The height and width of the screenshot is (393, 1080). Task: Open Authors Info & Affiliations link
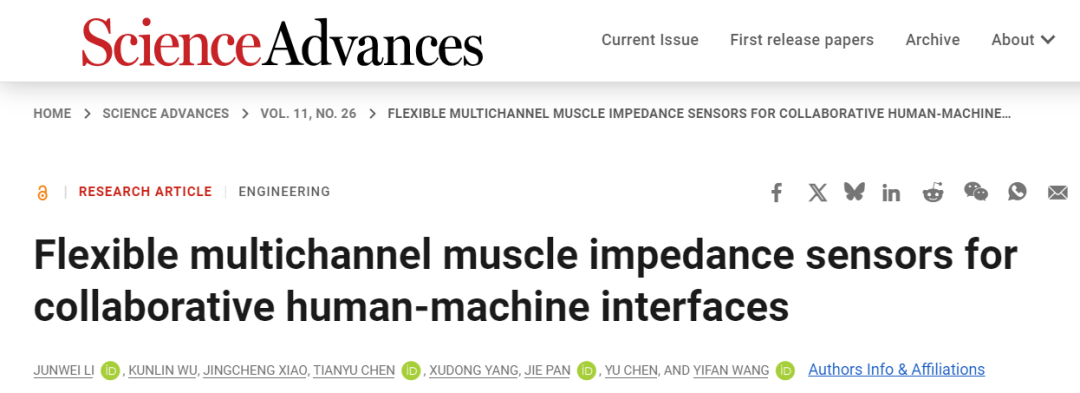click(x=896, y=370)
